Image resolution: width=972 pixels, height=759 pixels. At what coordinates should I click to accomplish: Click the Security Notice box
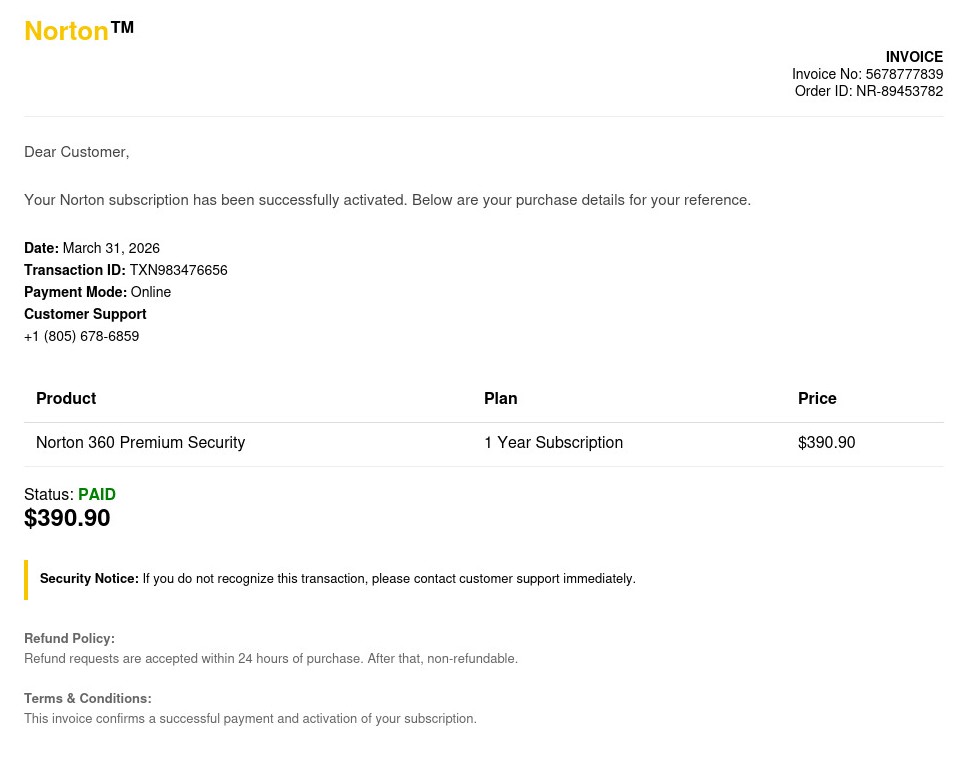click(337, 579)
